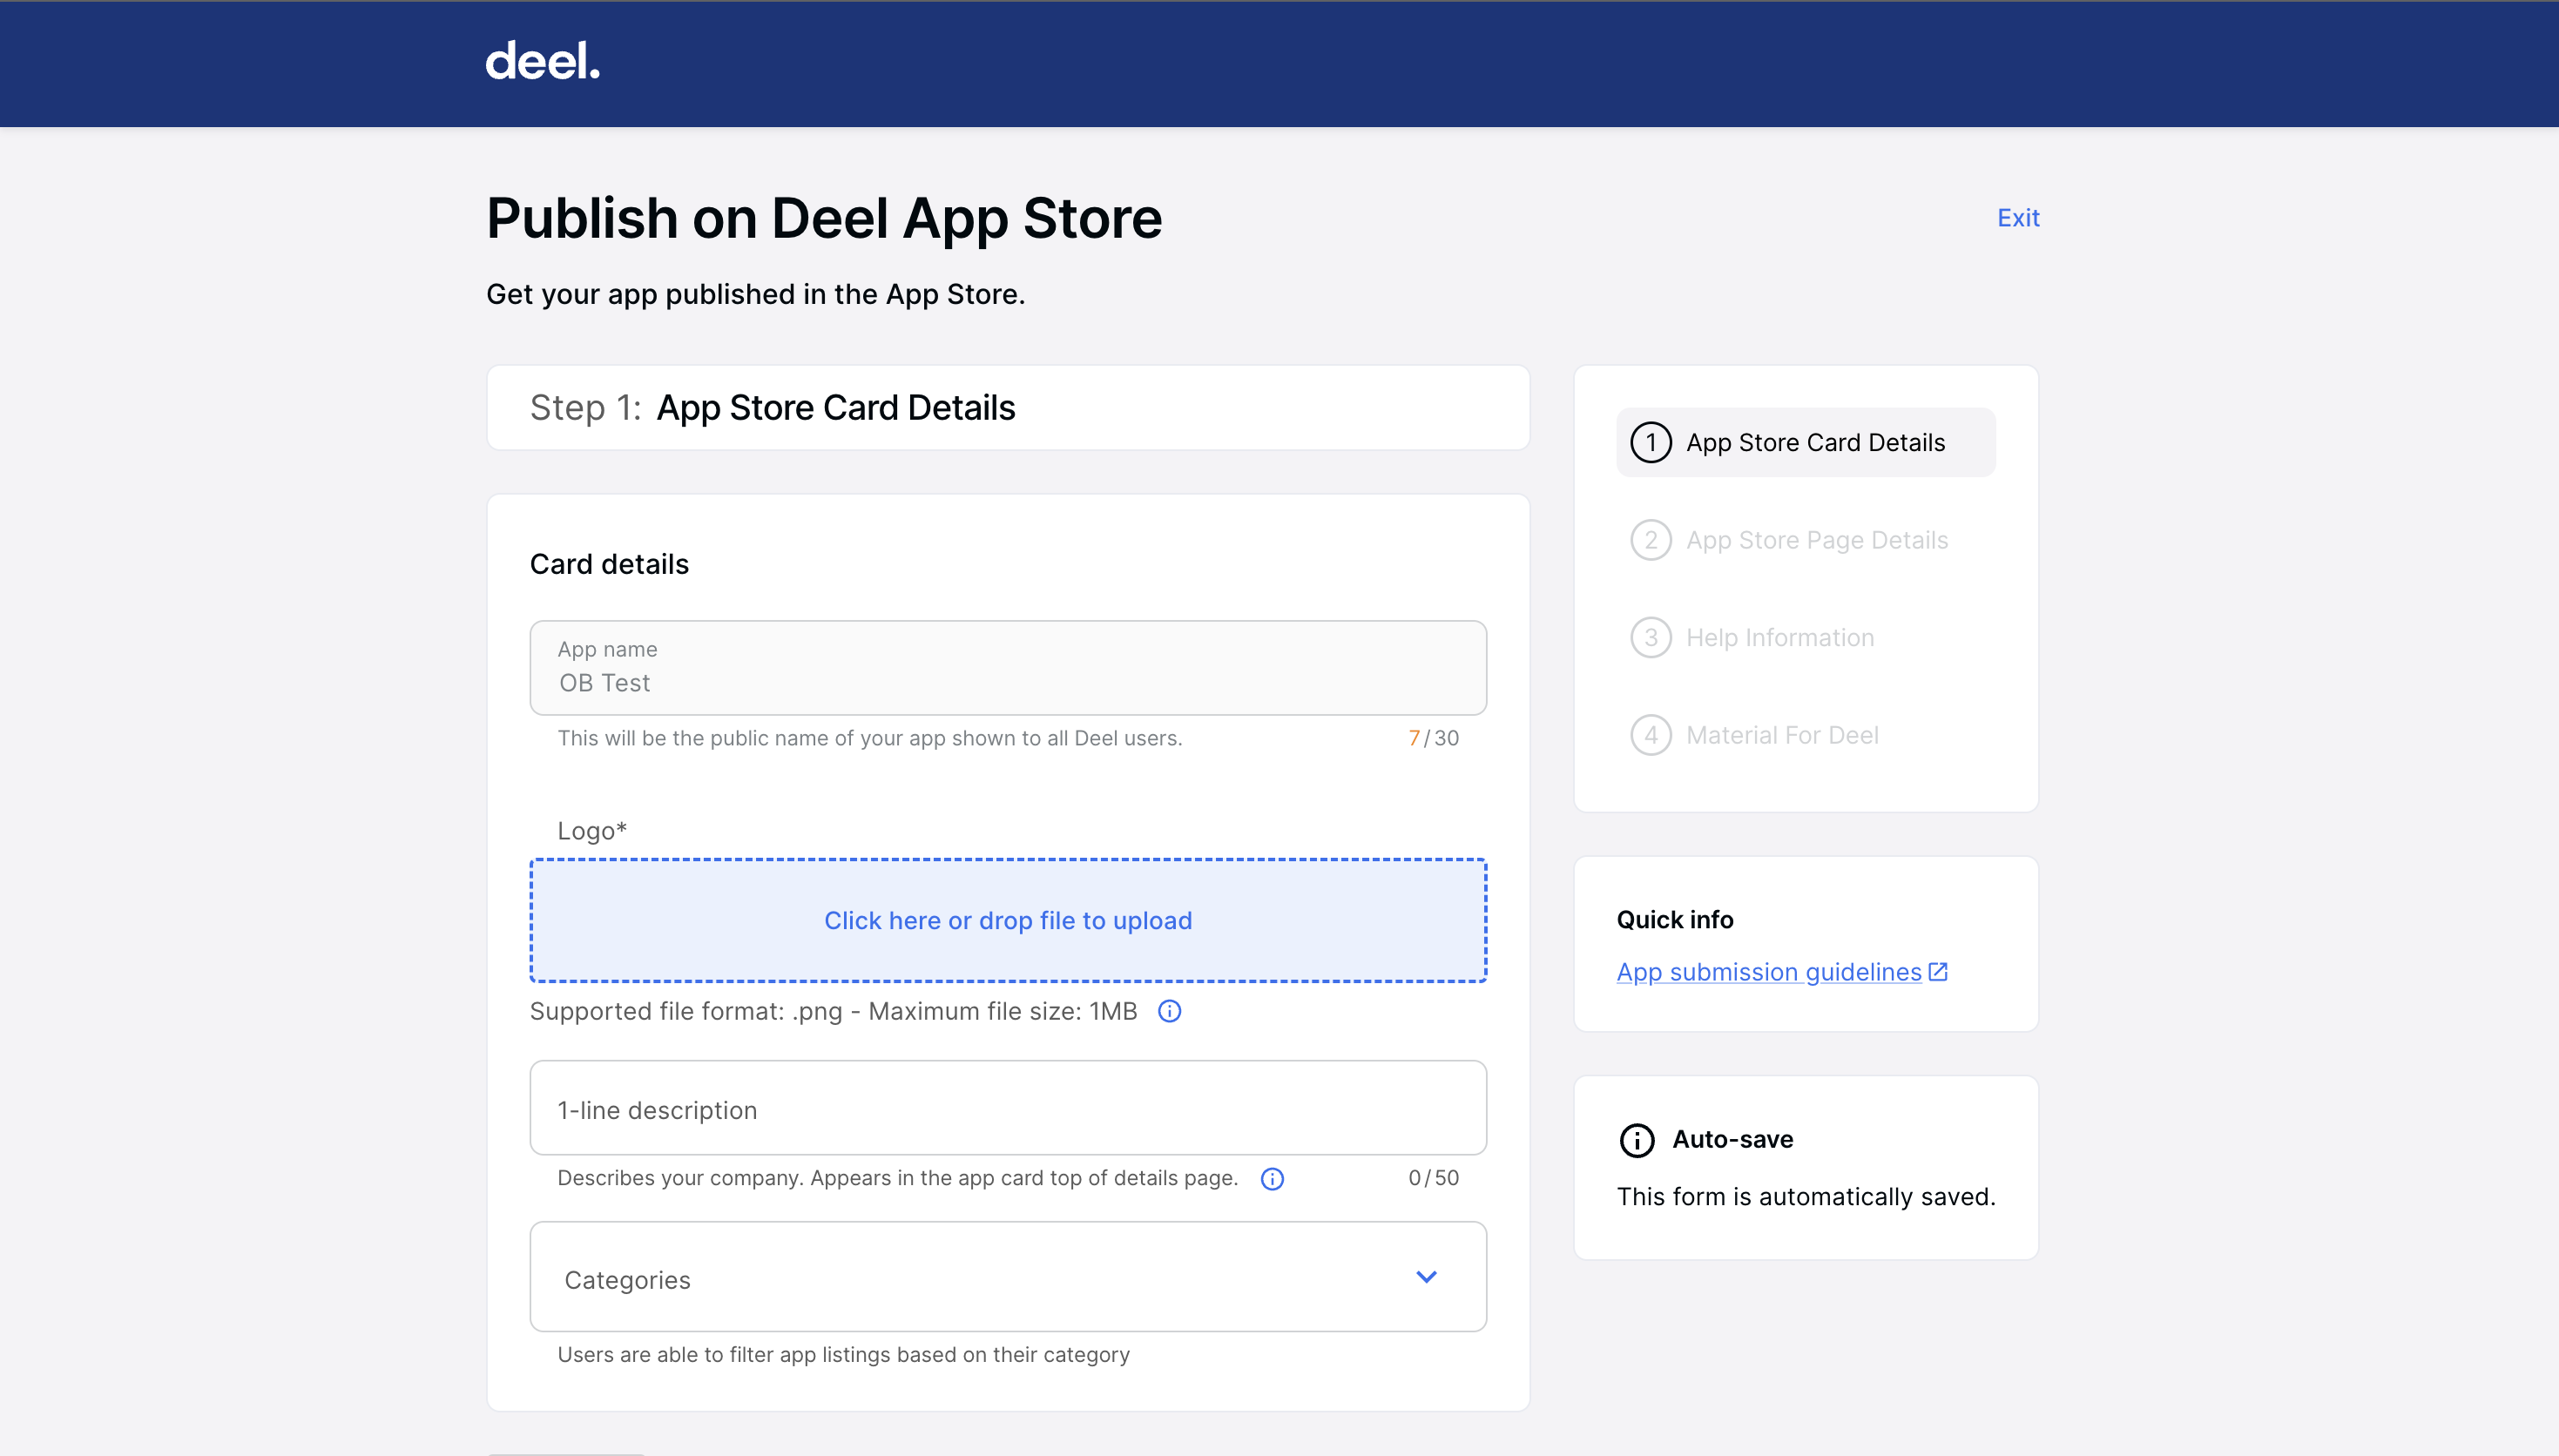The width and height of the screenshot is (2559, 1456).
Task: Click the Auto-save info icon
Action: click(1637, 1140)
